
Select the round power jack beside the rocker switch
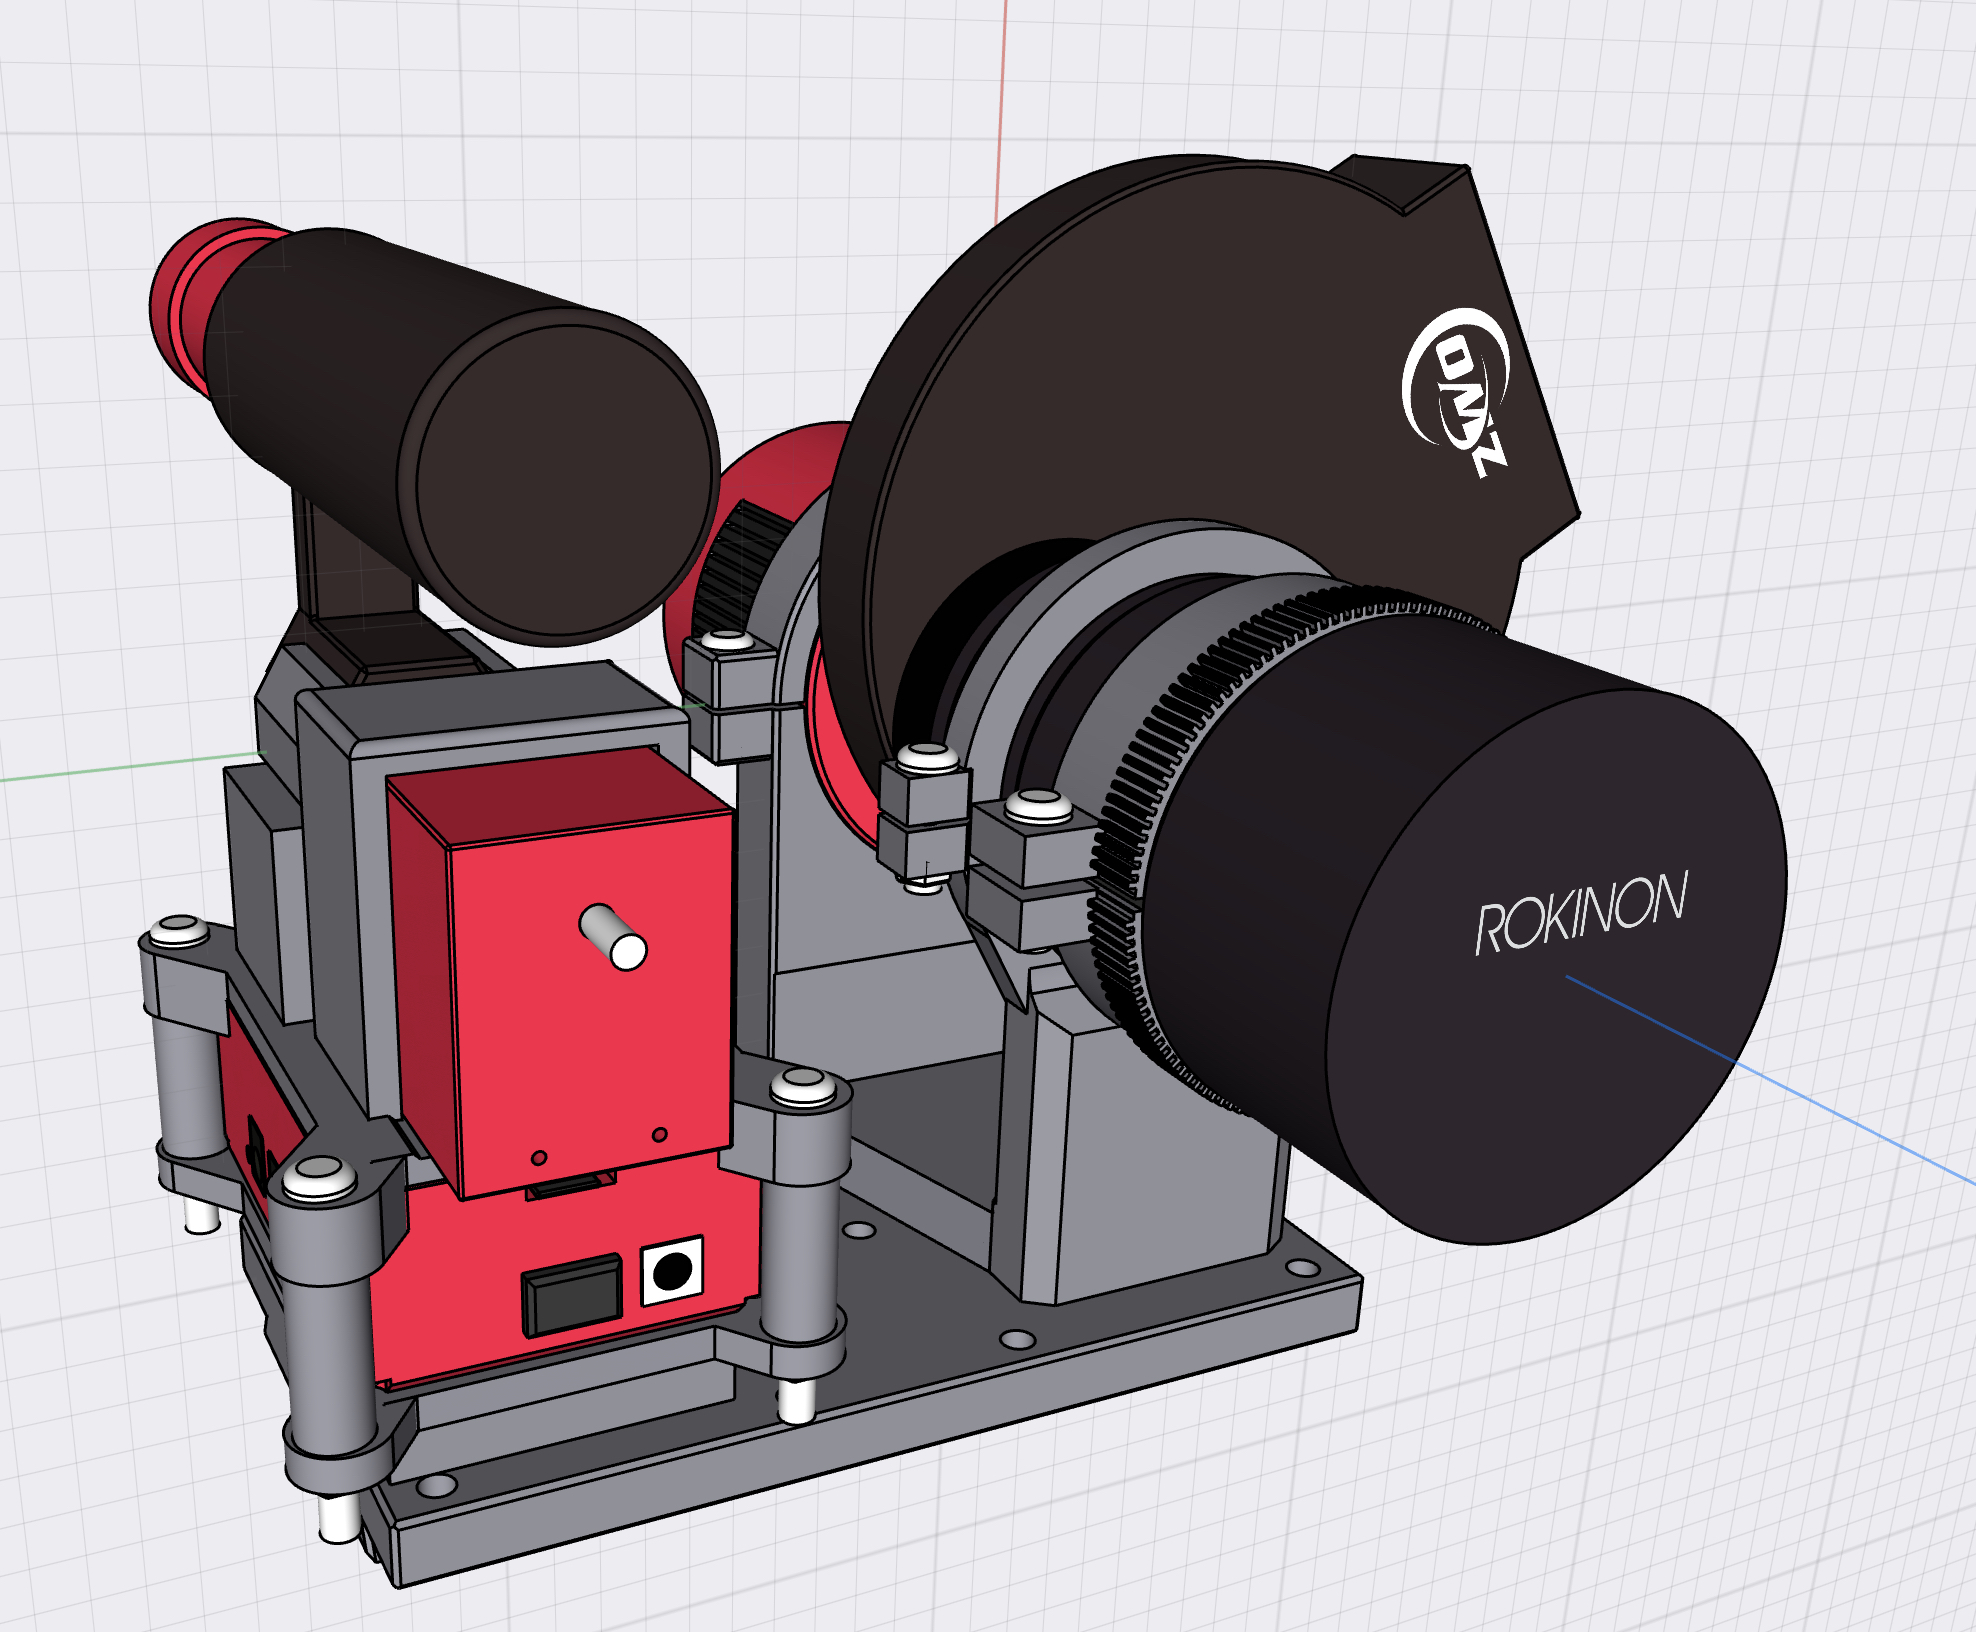click(672, 1271)
